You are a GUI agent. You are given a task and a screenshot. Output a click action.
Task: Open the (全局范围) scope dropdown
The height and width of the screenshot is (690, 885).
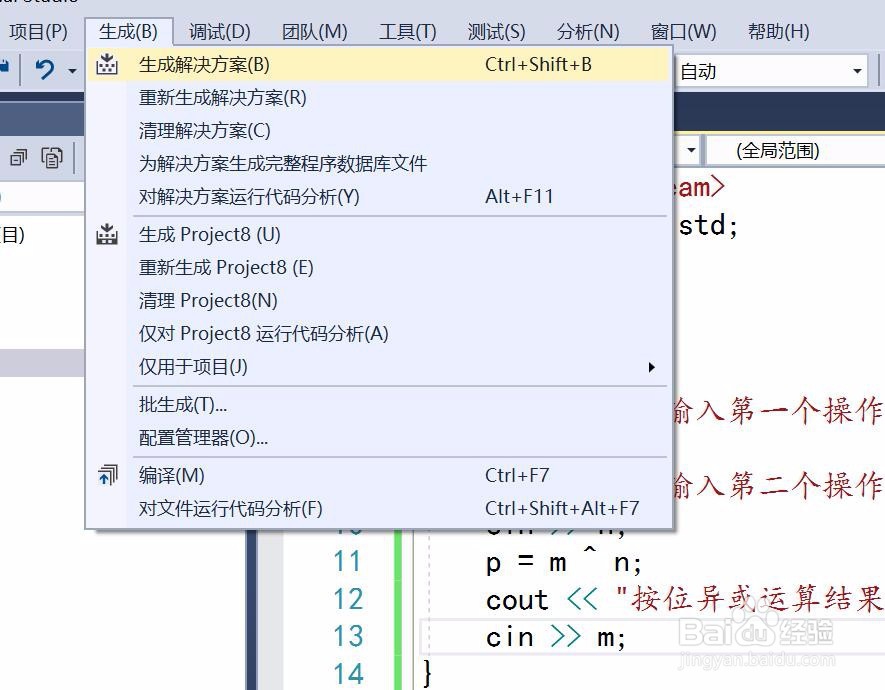(796, 151)
